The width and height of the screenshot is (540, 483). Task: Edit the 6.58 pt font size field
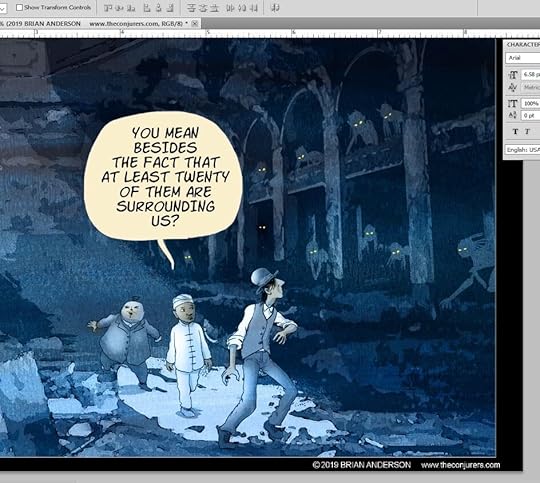(x=530, y=74)
